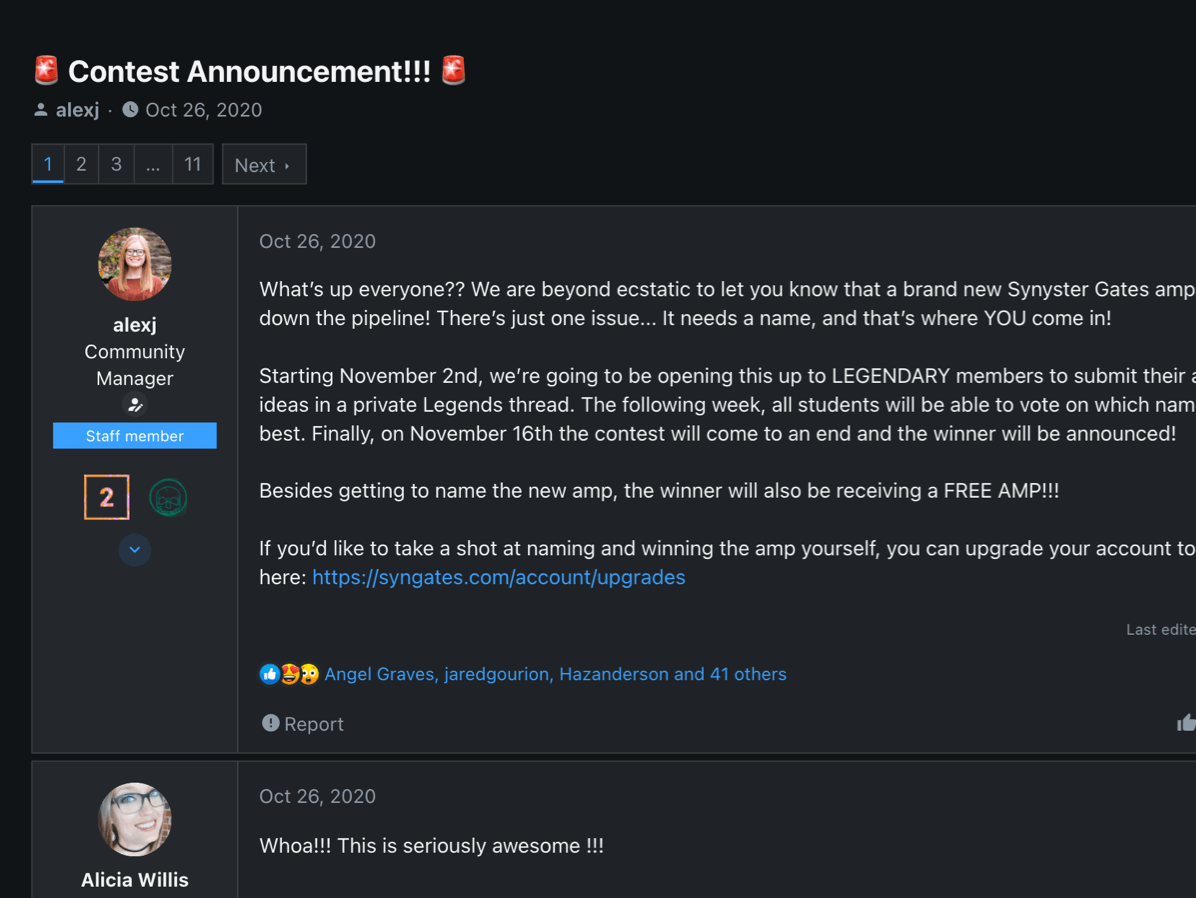Click the Next page button
Viewport: 1196px width, 898px height.
(264, 165)
